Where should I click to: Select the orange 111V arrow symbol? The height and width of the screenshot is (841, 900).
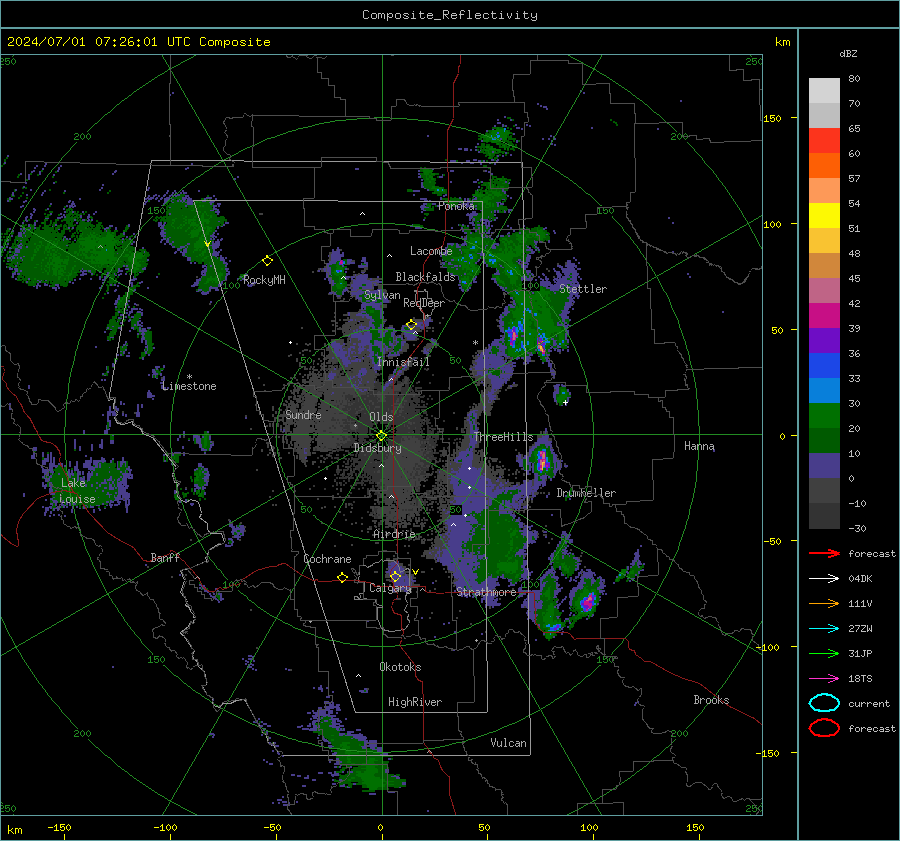pos(824,603)
